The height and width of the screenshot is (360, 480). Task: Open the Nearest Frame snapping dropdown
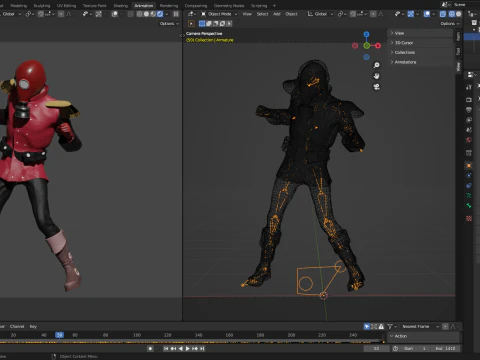coord(420,326)
